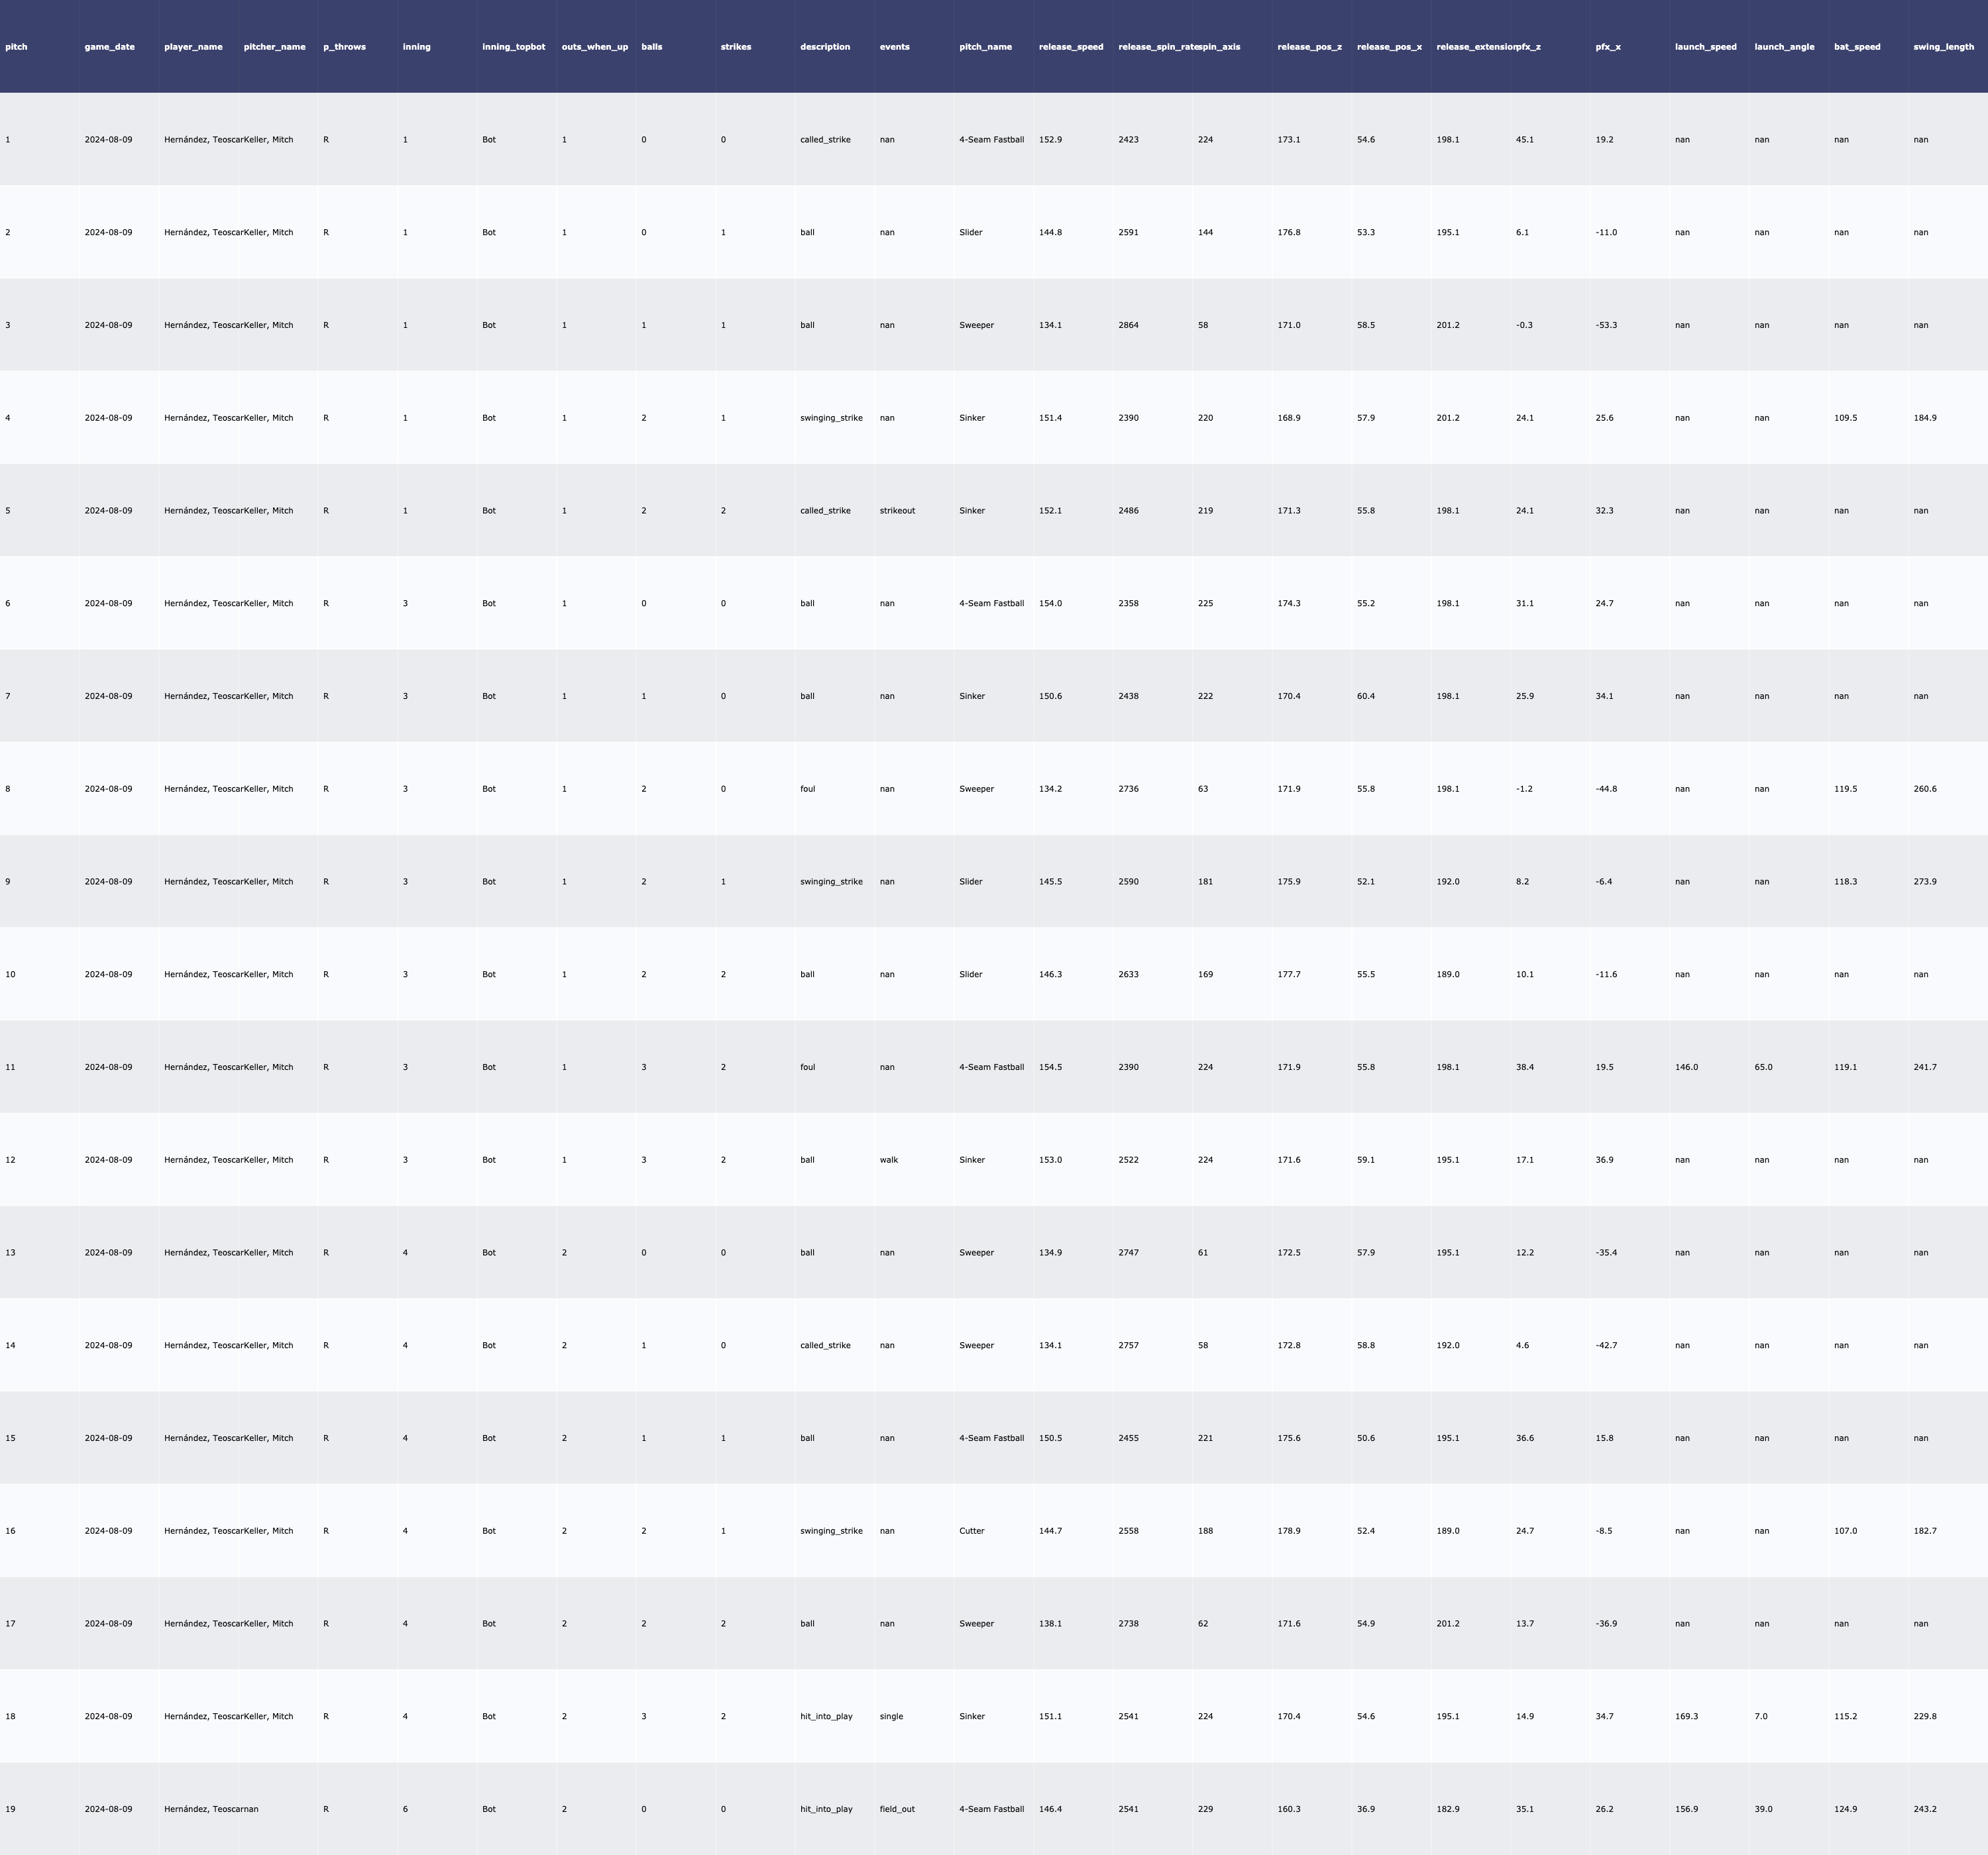Image resolution: width=1988 pixels, height=1855 pixels.
Task: Sort by the swing_length header
Action: point(1943,47)
